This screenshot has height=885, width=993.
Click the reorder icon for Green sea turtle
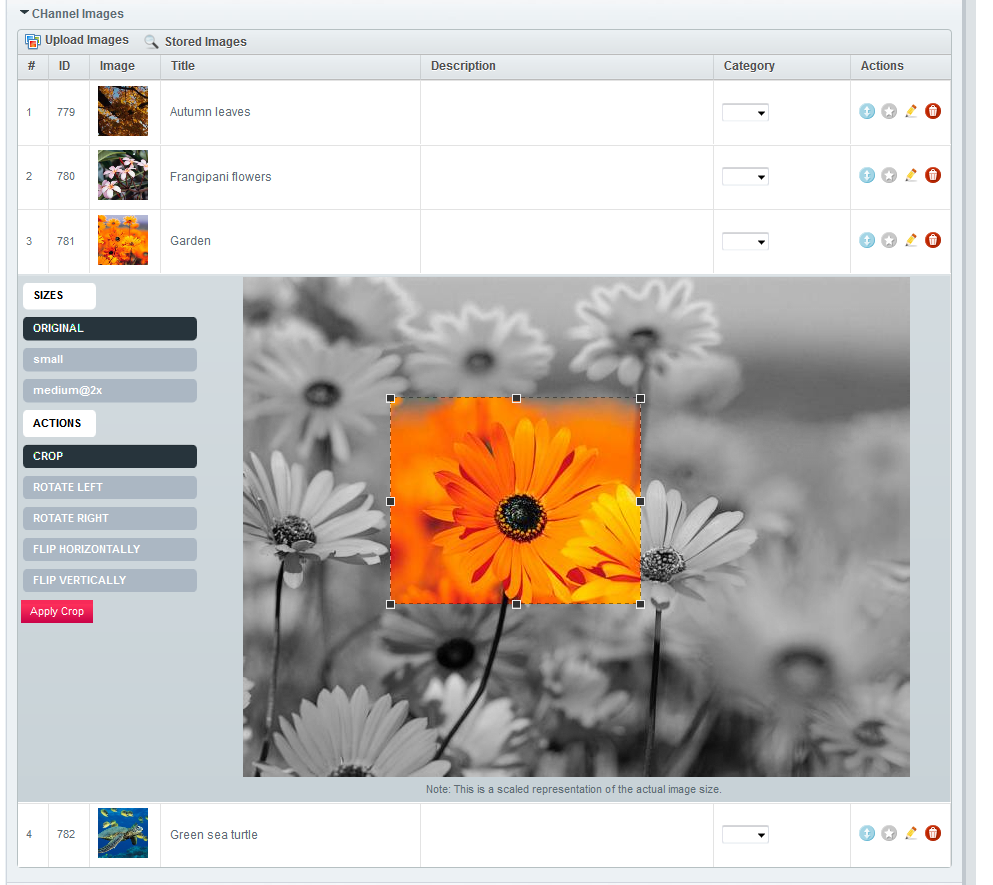tap(867, 834)
